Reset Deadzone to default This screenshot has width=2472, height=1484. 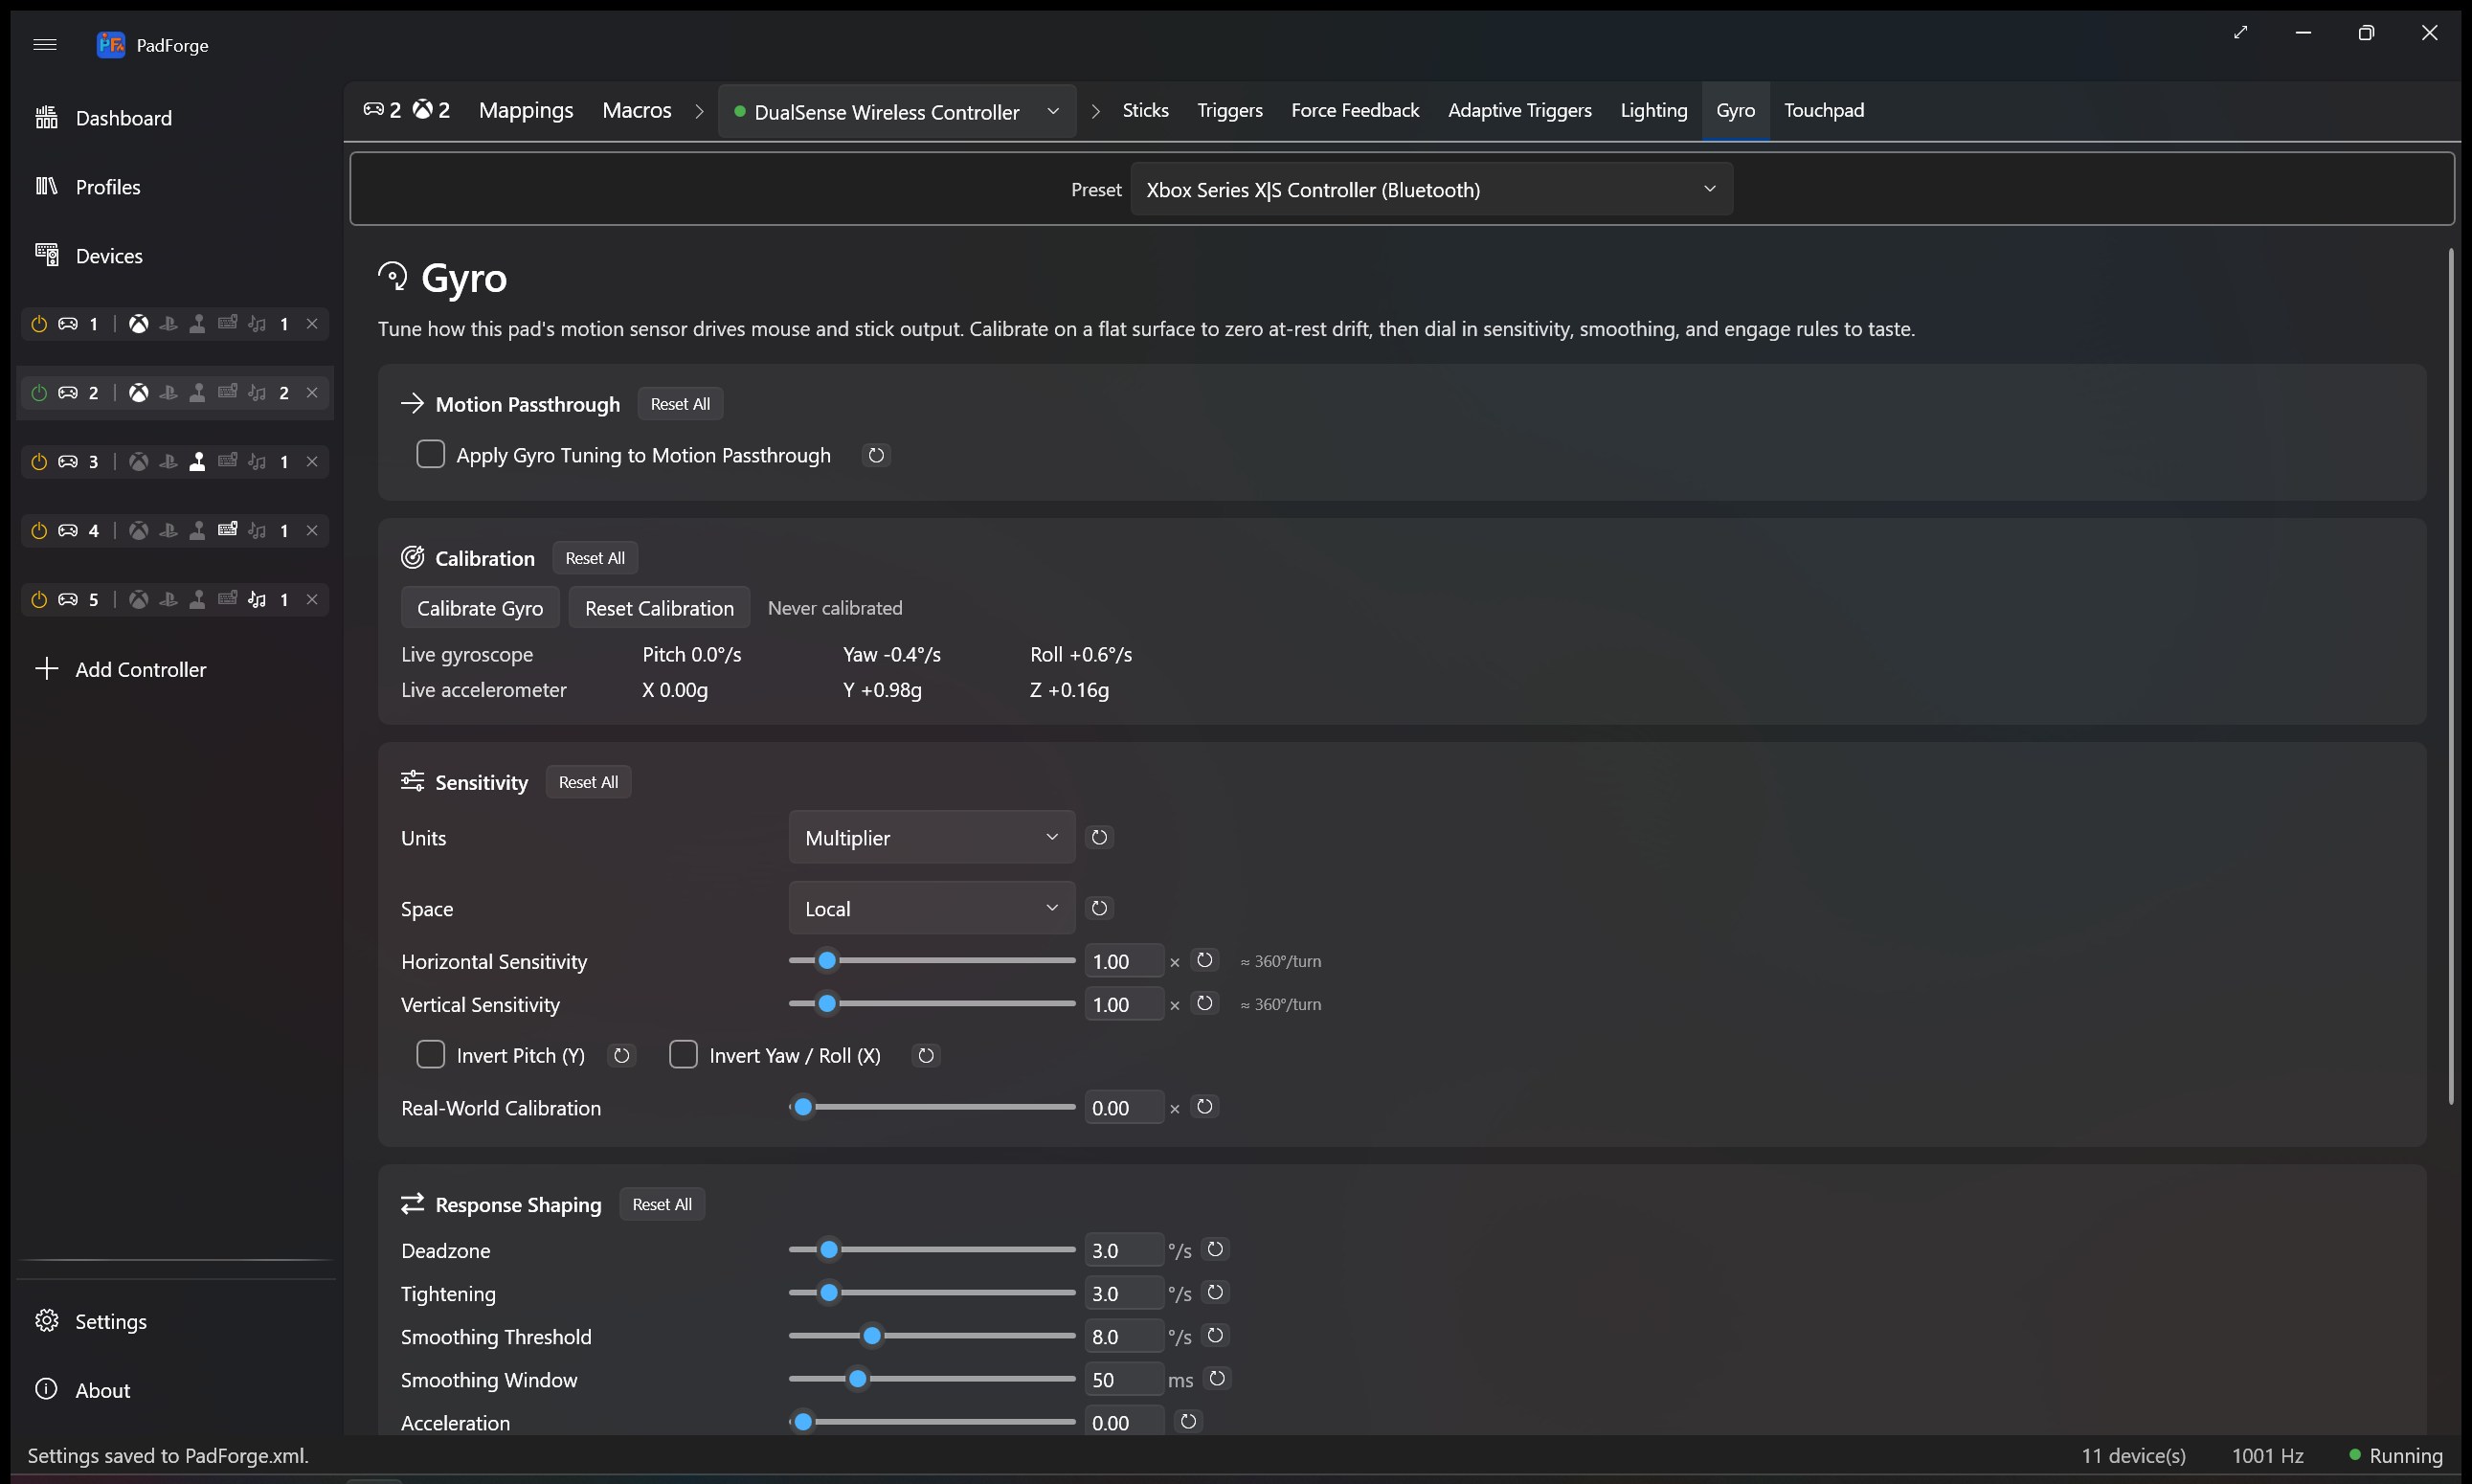tap(1215, 1250)
